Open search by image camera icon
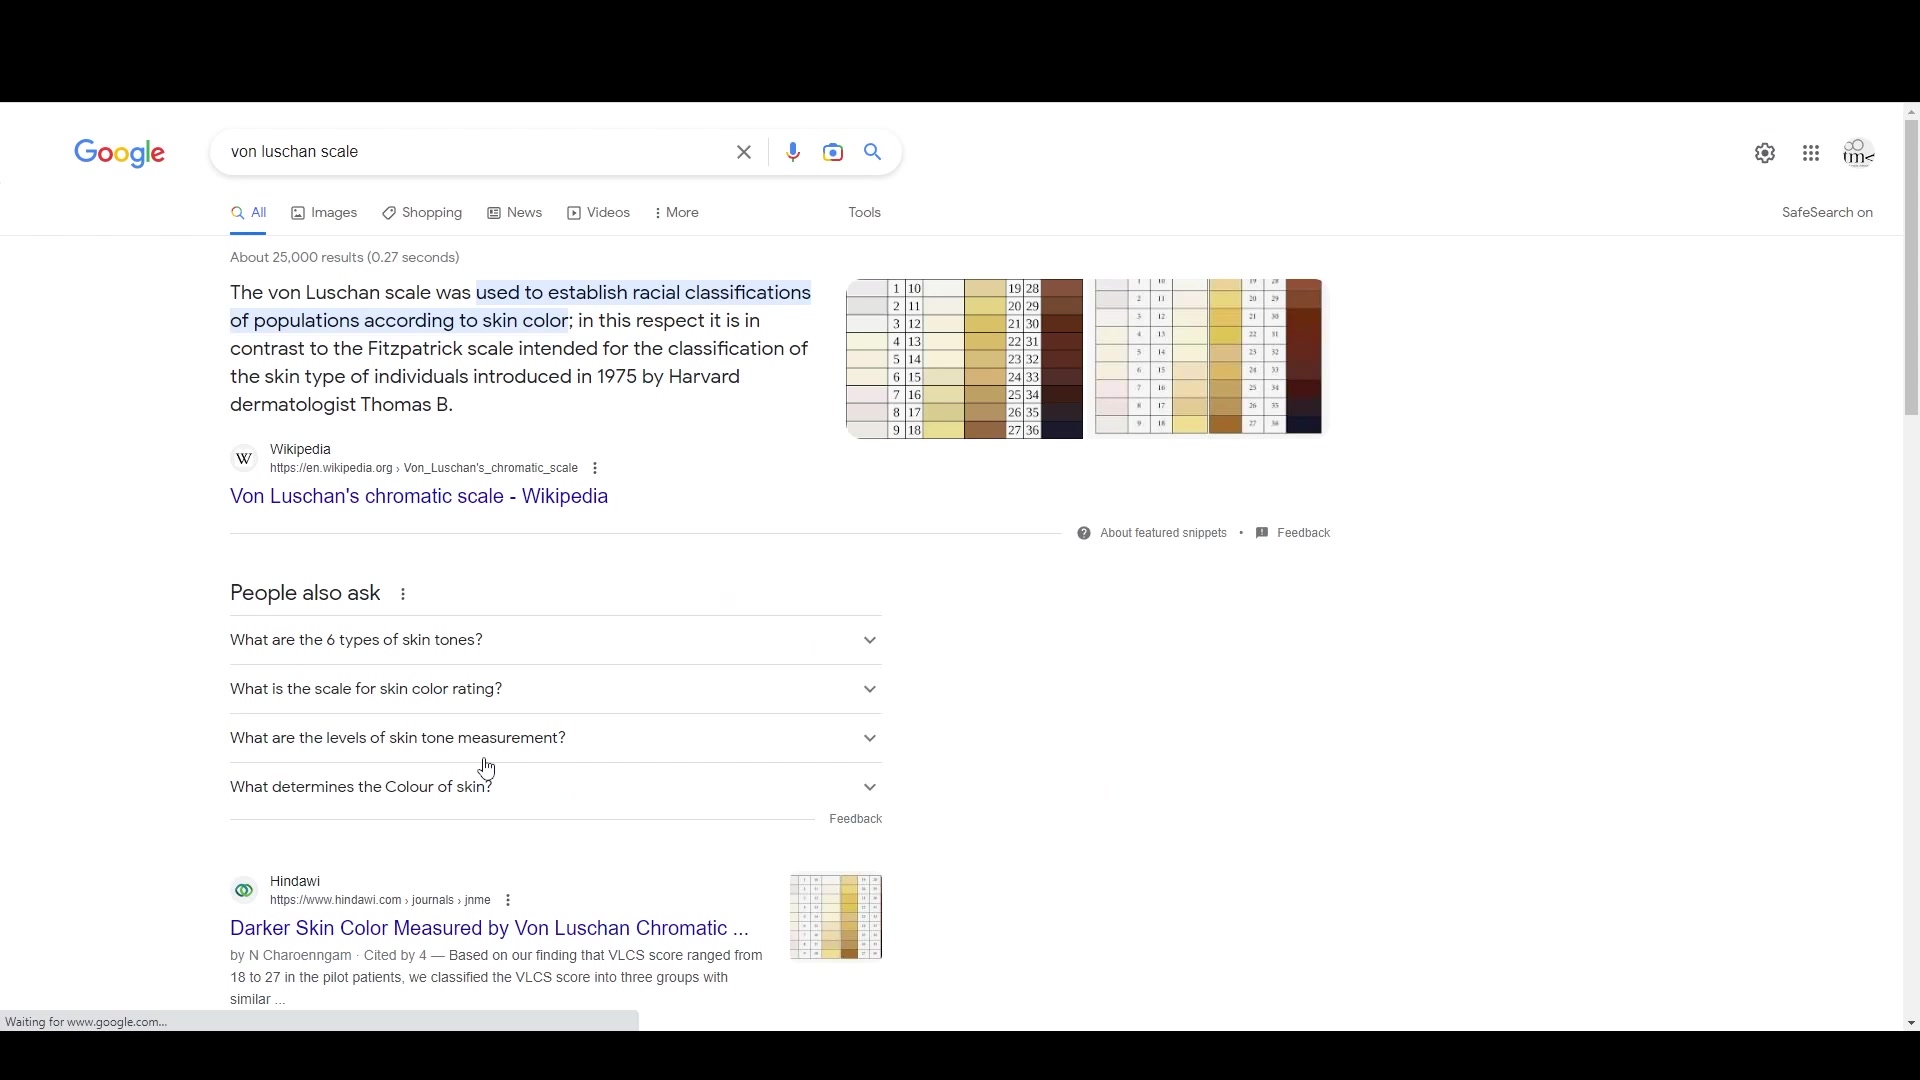1920x1080 pixels. 833,152
